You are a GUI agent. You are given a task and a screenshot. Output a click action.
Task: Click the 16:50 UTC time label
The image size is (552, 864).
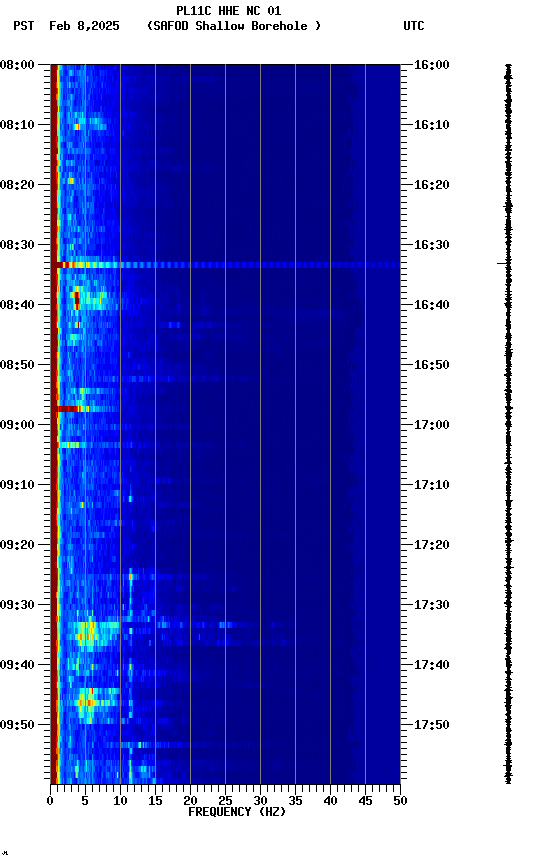pyautogui.click(x=432, y=365)
